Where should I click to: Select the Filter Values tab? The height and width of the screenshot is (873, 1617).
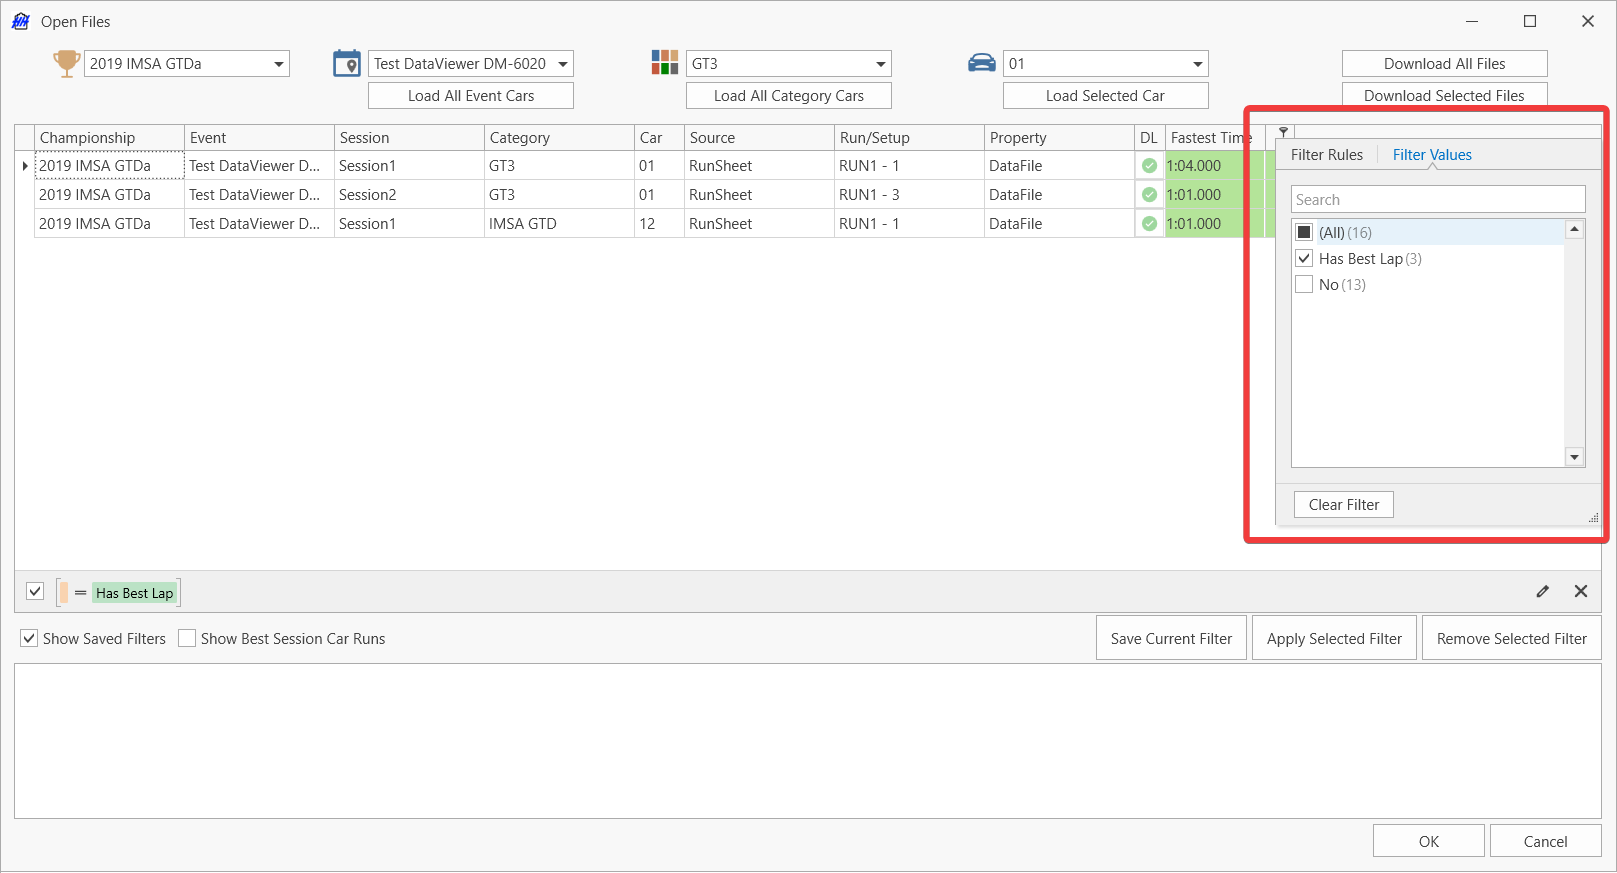[1431, 155]
